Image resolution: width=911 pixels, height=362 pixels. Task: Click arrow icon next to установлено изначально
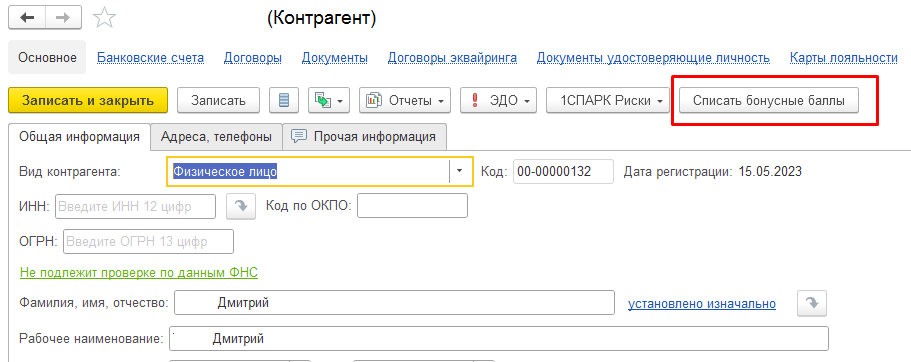812,303
